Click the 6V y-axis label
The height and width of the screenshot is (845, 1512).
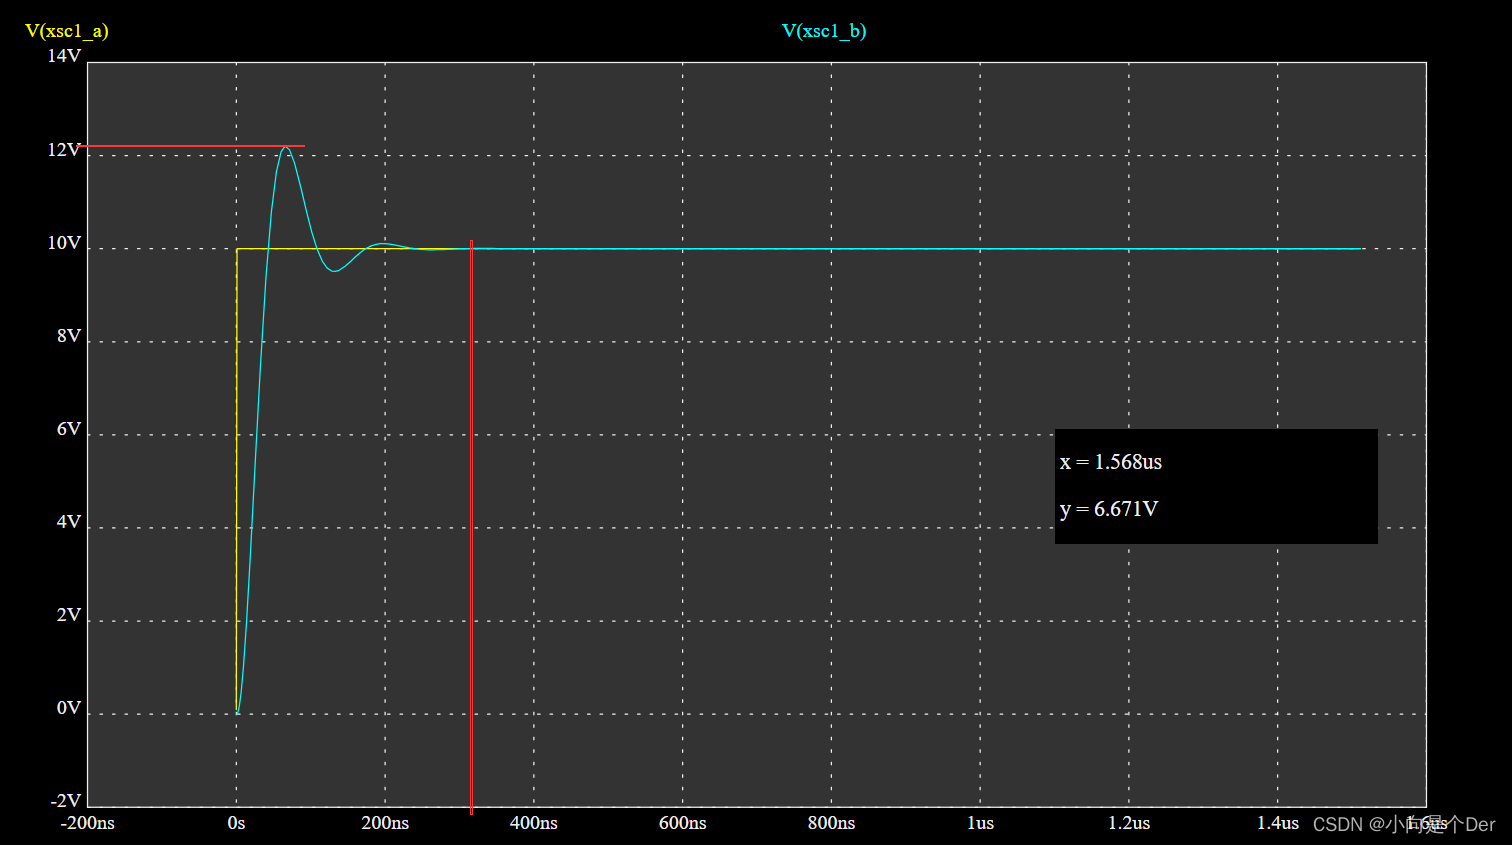(69, 429)
